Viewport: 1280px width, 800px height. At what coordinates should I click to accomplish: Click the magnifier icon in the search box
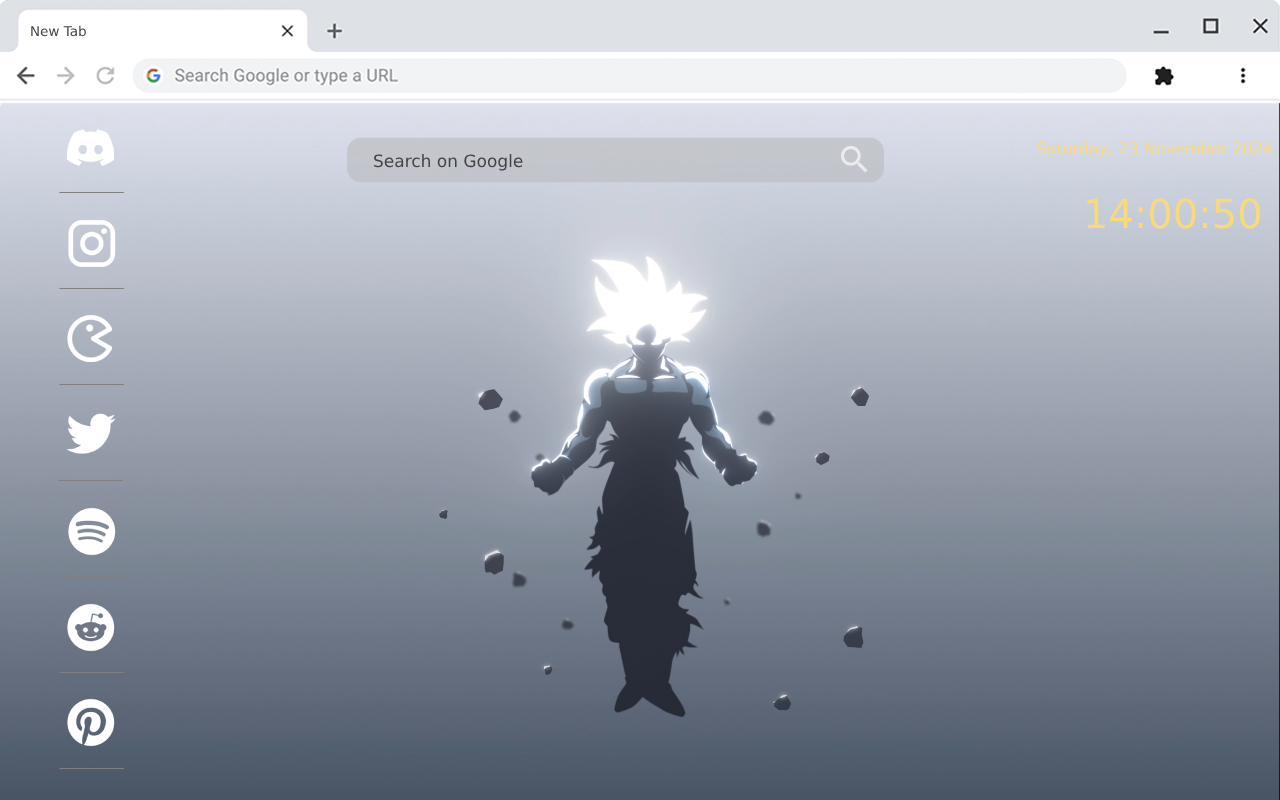(852, 159)
